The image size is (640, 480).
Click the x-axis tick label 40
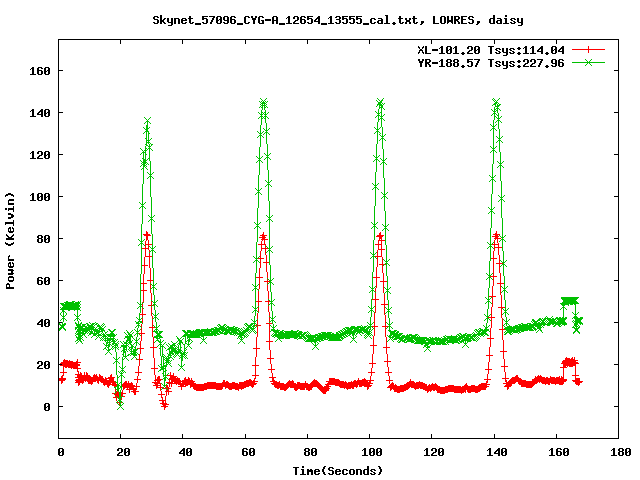(x=185, y=452)
